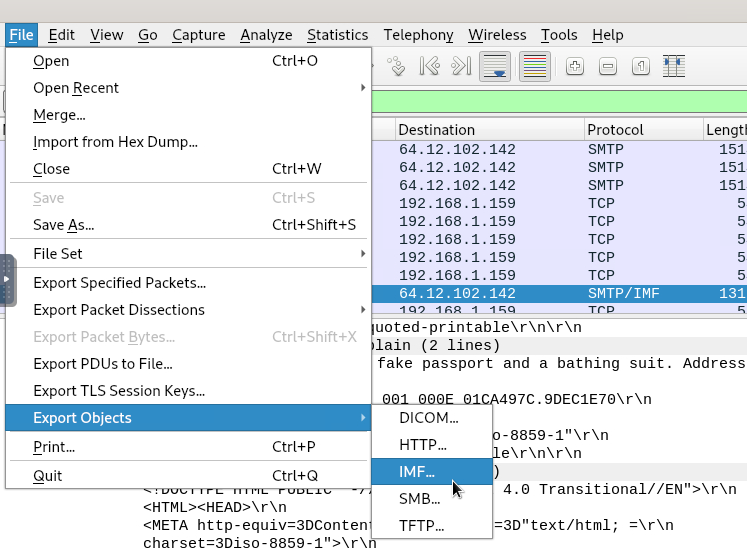Click the green display filter field
Screen dimensions: 747x552
pyautogui.click(x=558, y=102)
